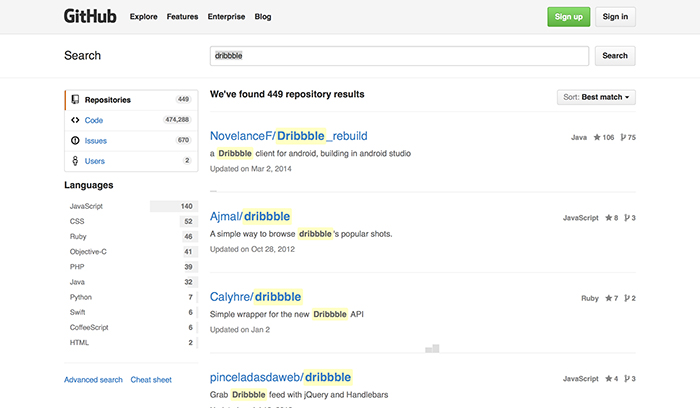Filter results by Ruby language
This screenshot has height=408, width=700.
click(x=131, y=237)
